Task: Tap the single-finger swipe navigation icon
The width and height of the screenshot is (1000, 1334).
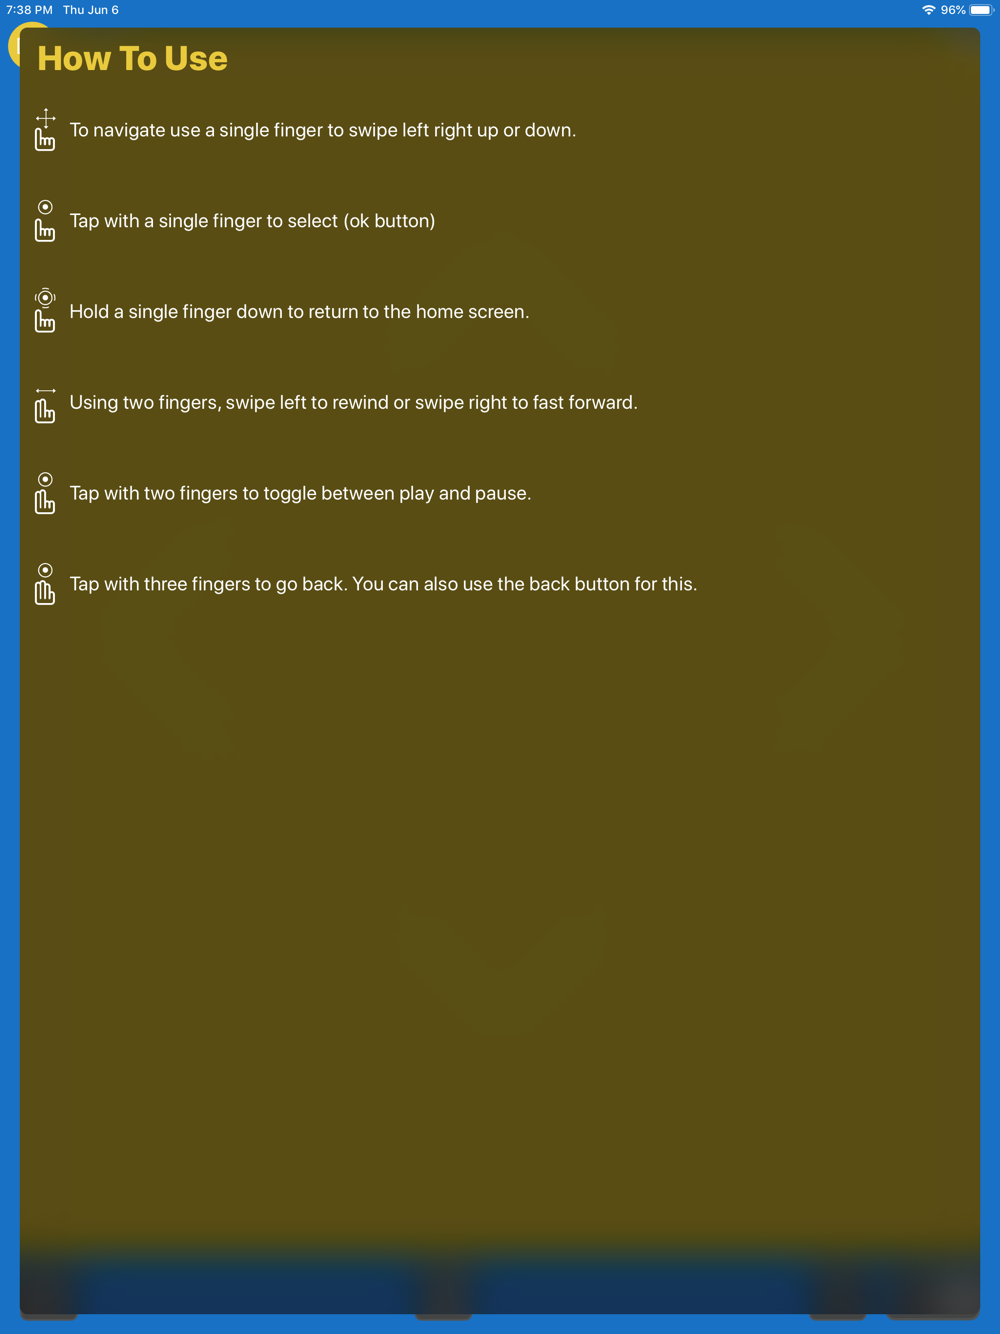Action: 45,130
